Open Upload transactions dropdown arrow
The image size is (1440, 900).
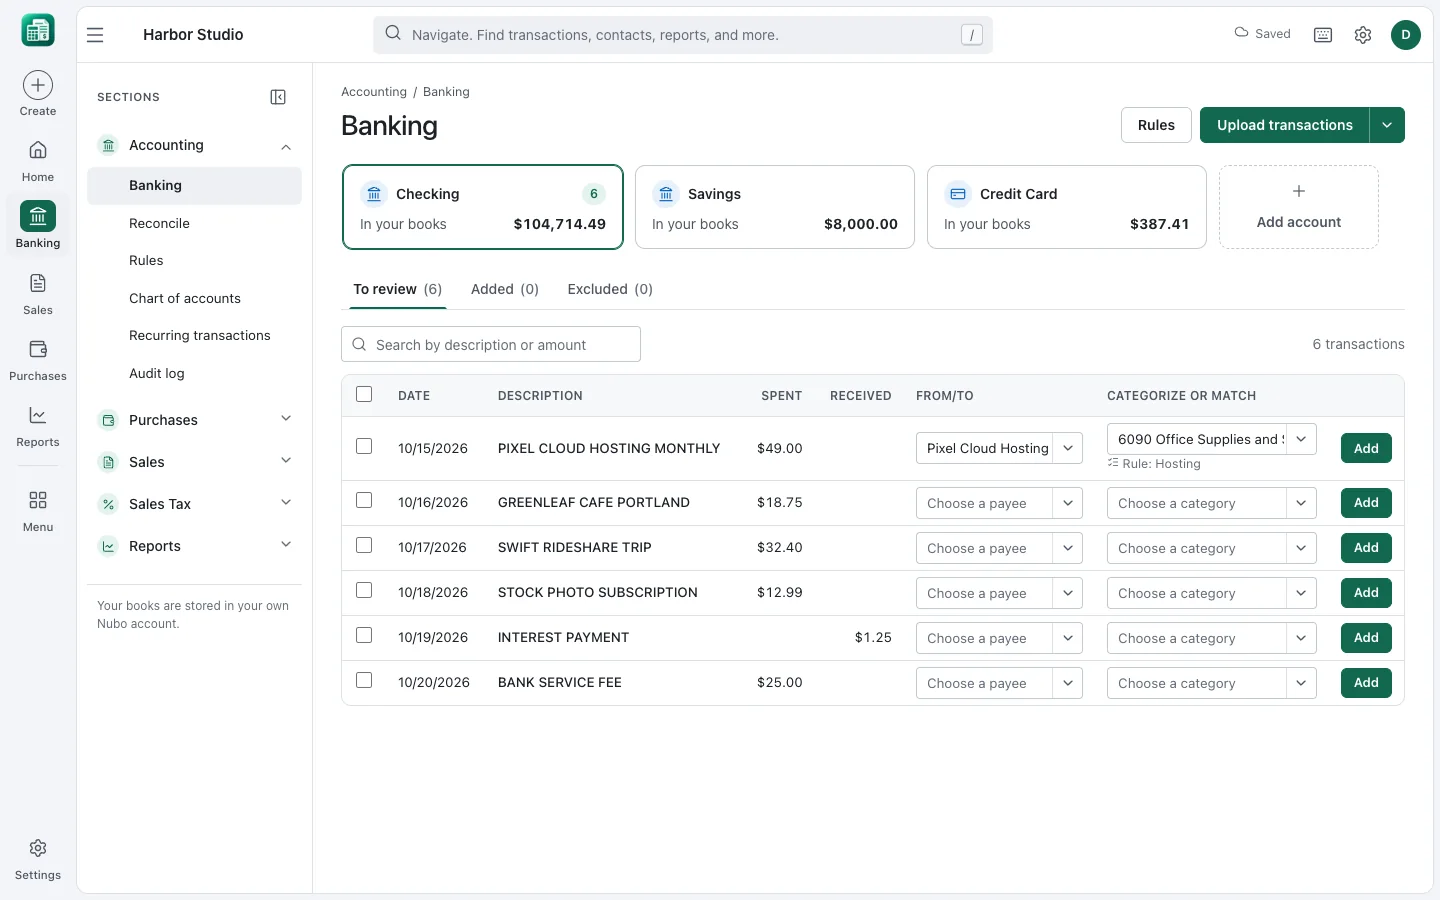pos(1387,125)
